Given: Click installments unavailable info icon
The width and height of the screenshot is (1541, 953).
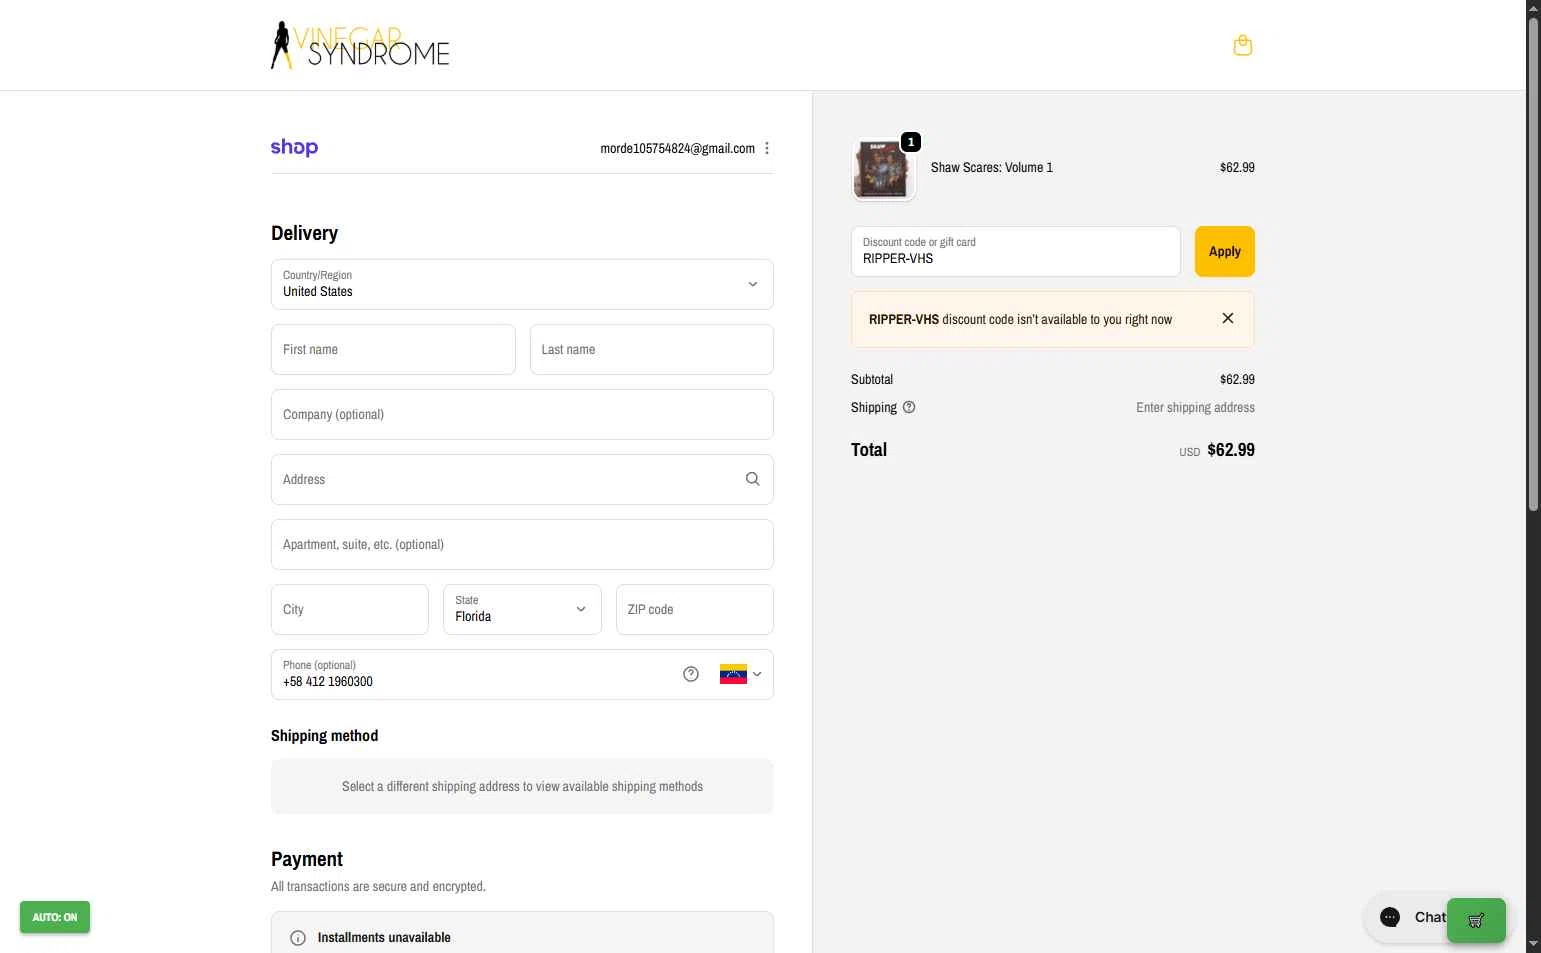Looking at the screenshot, I should click(298, 938).
